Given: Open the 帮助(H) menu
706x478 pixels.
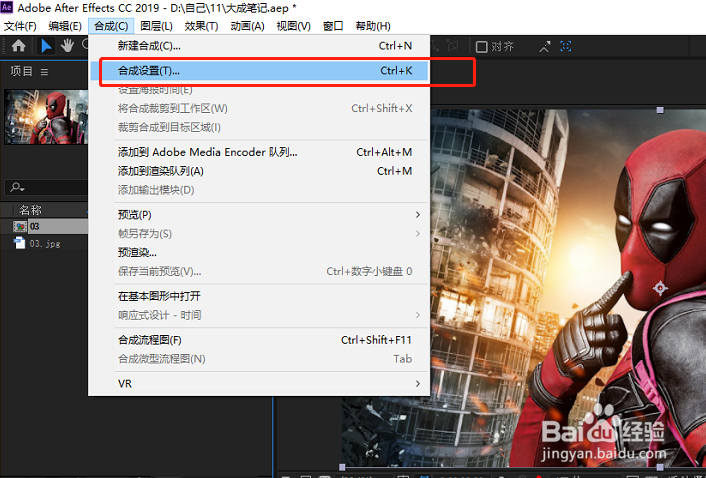Looking at the screenshot, I should point(373,26).
